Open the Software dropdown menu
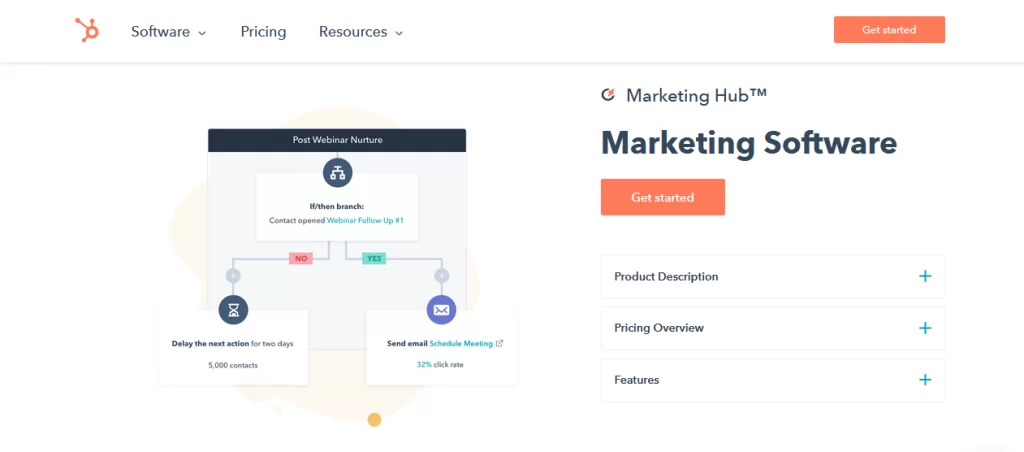The height and width of the screenshot is (452, 1024). [168, 32]
